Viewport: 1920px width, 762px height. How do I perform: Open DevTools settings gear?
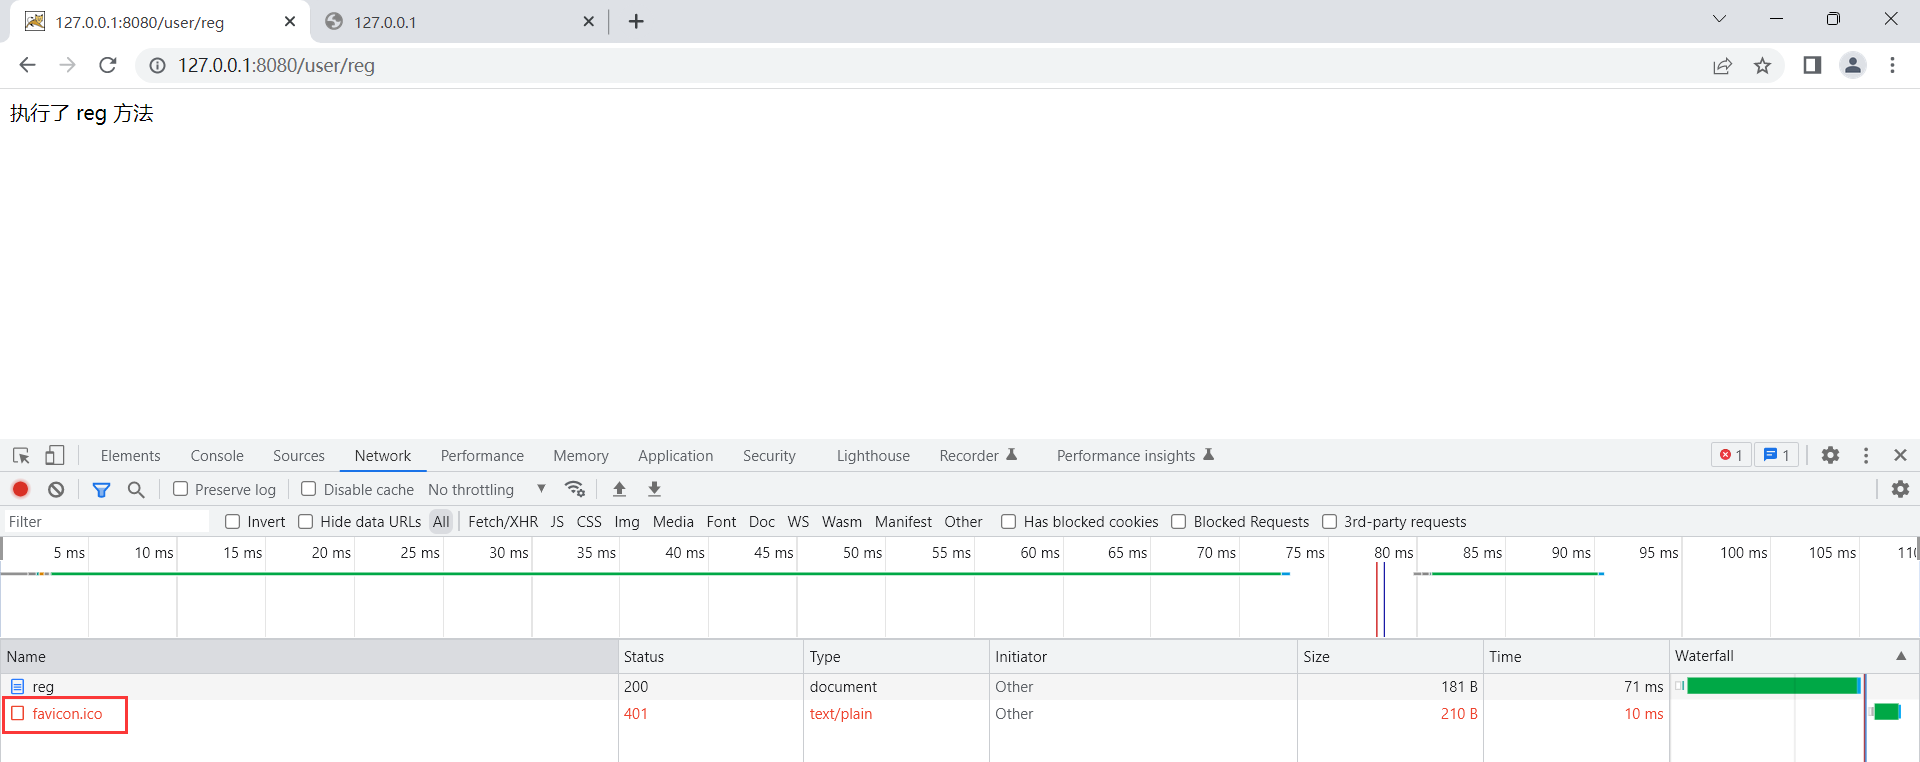[x=1830, y=455]
